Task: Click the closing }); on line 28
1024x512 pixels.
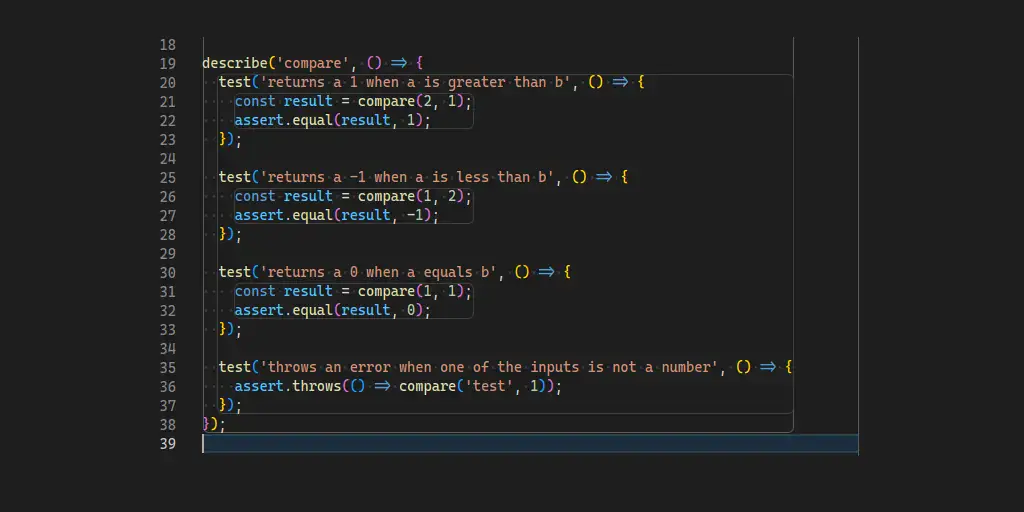Action: coord(230,234)
